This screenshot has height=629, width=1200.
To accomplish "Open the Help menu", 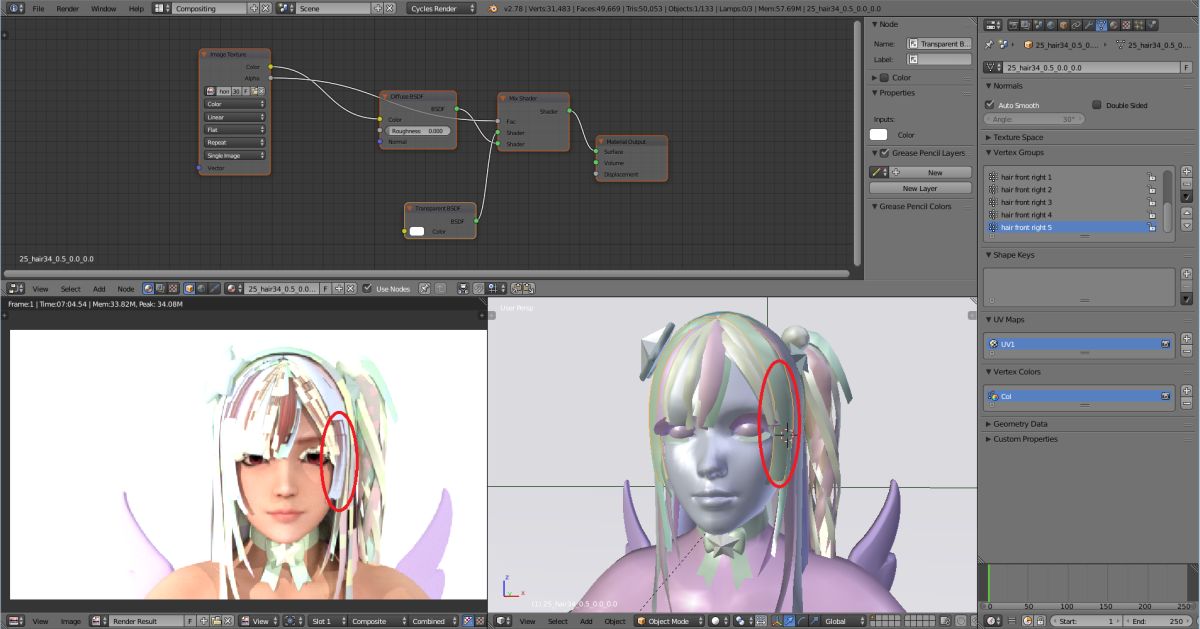I will tap(136, 8).
